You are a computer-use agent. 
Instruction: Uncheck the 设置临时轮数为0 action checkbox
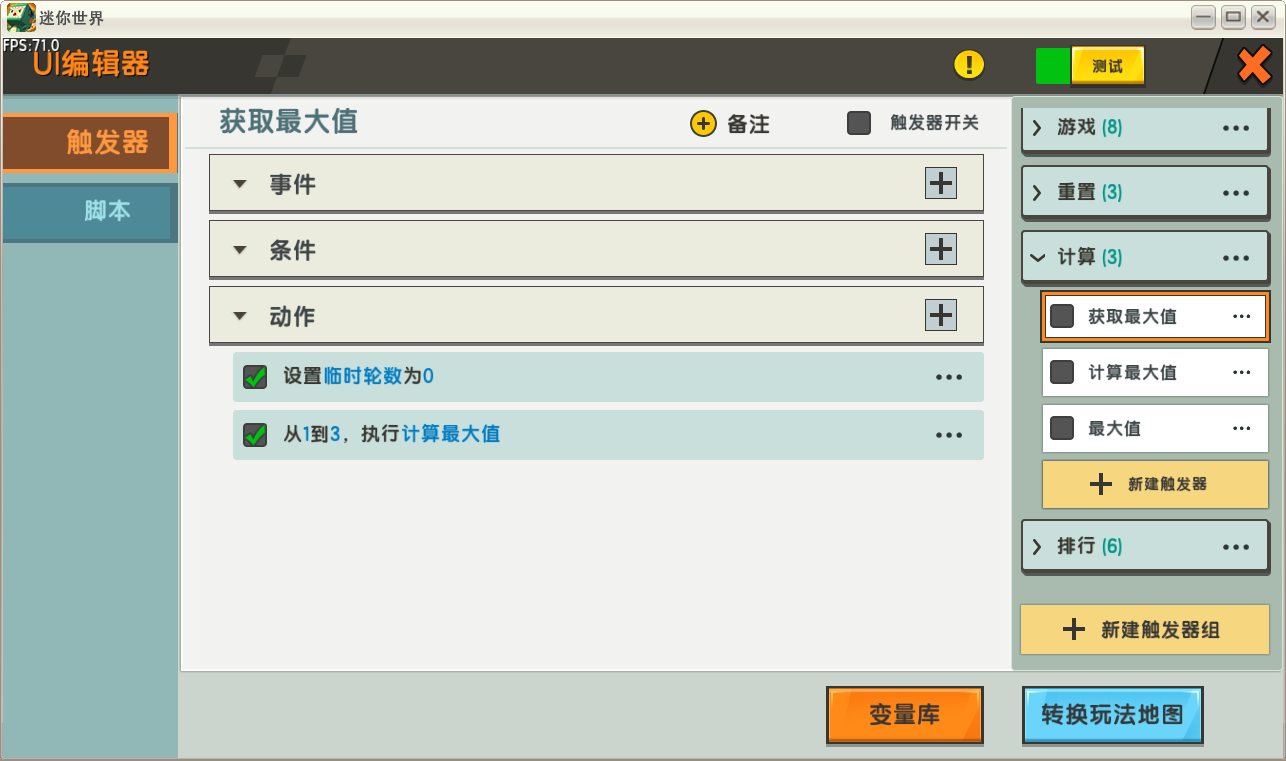click(255, 377)
